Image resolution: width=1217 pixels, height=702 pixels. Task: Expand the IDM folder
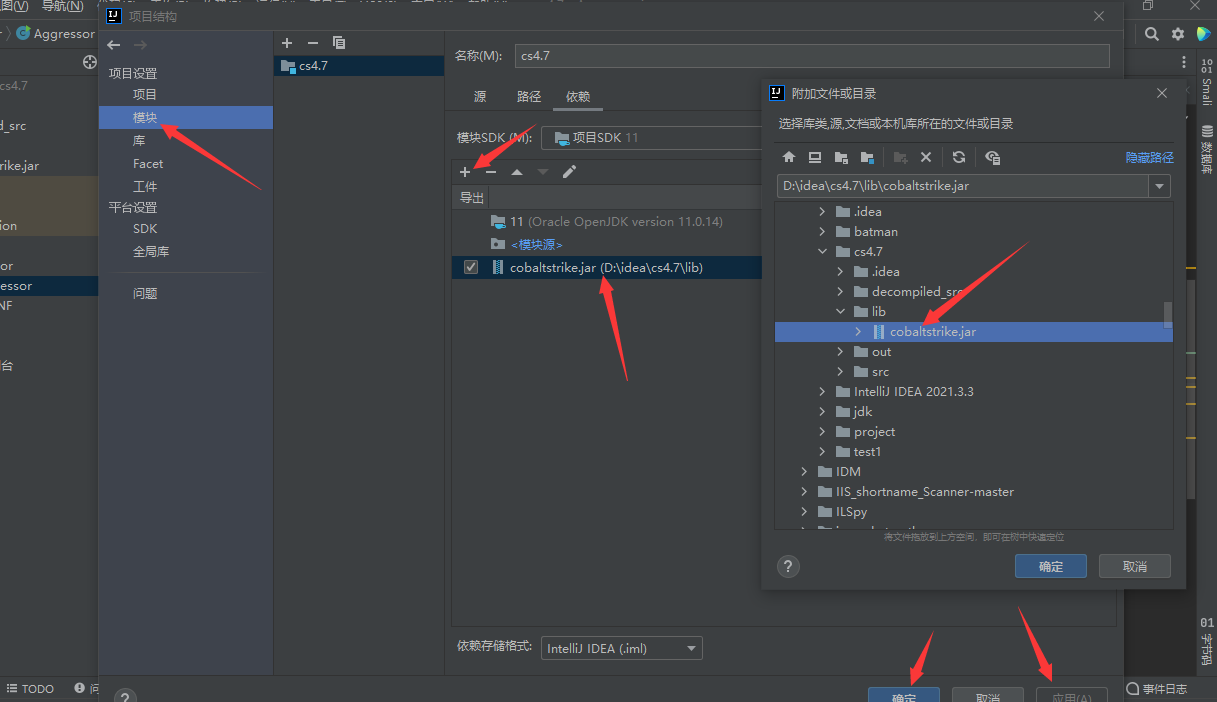pyautogui.click(x=805, y=471)
